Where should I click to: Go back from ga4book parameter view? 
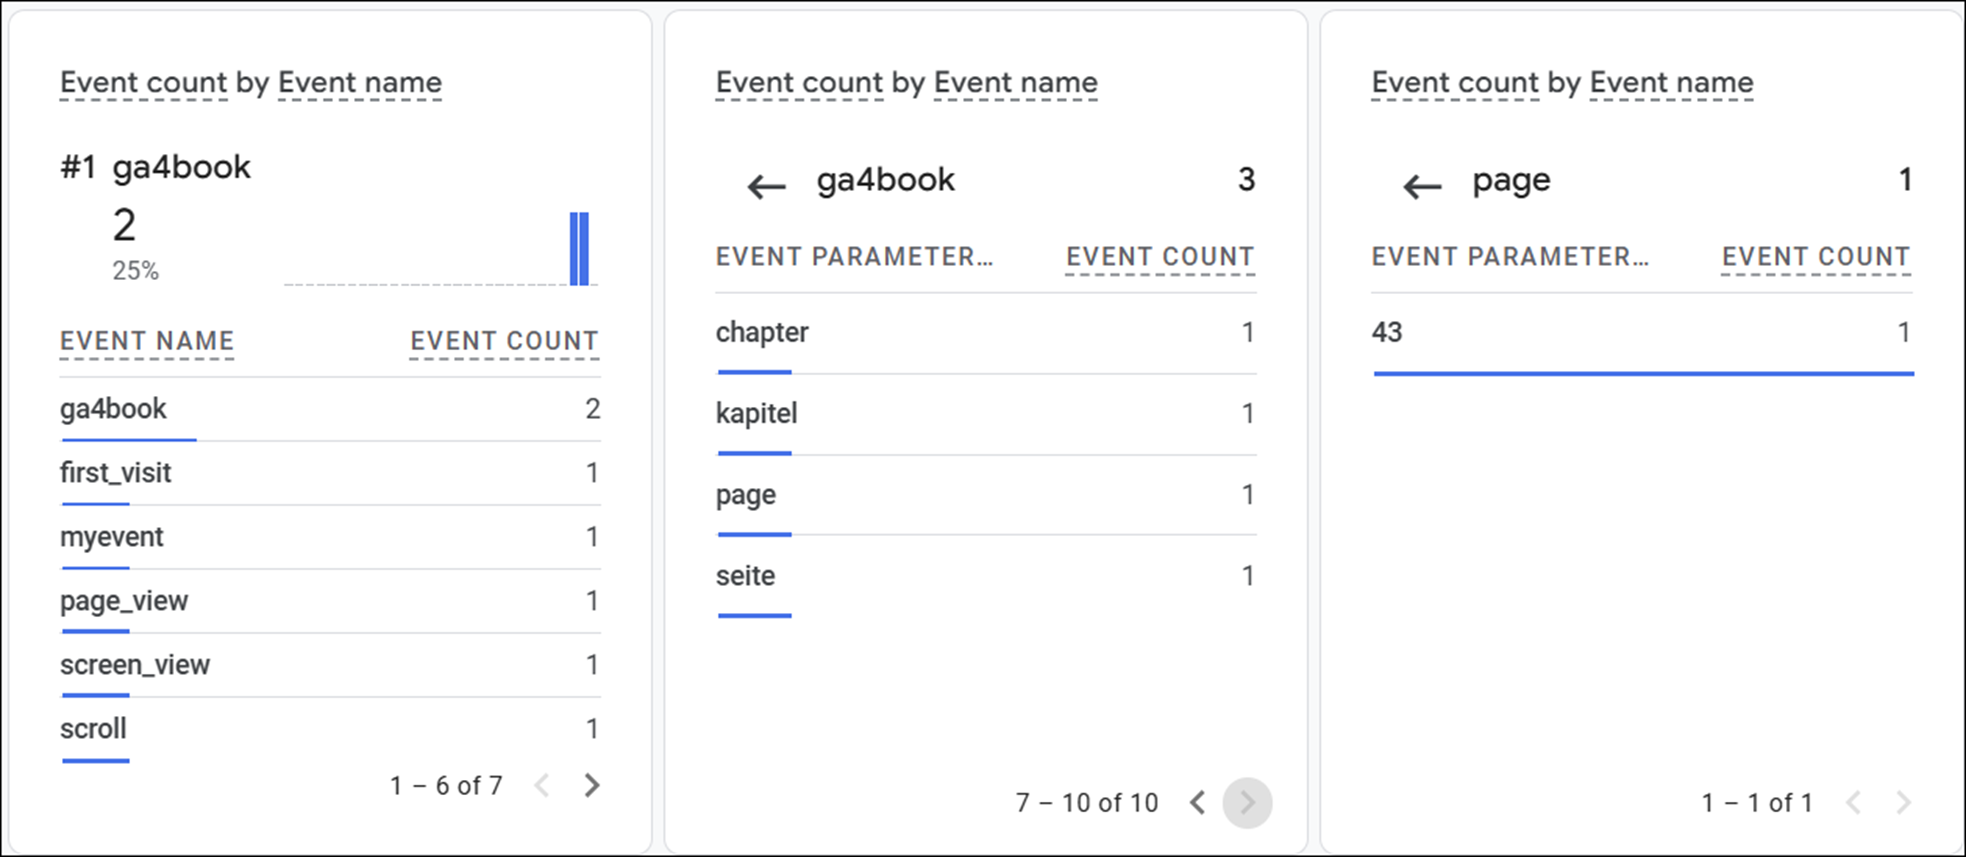[x=767, y=186]
